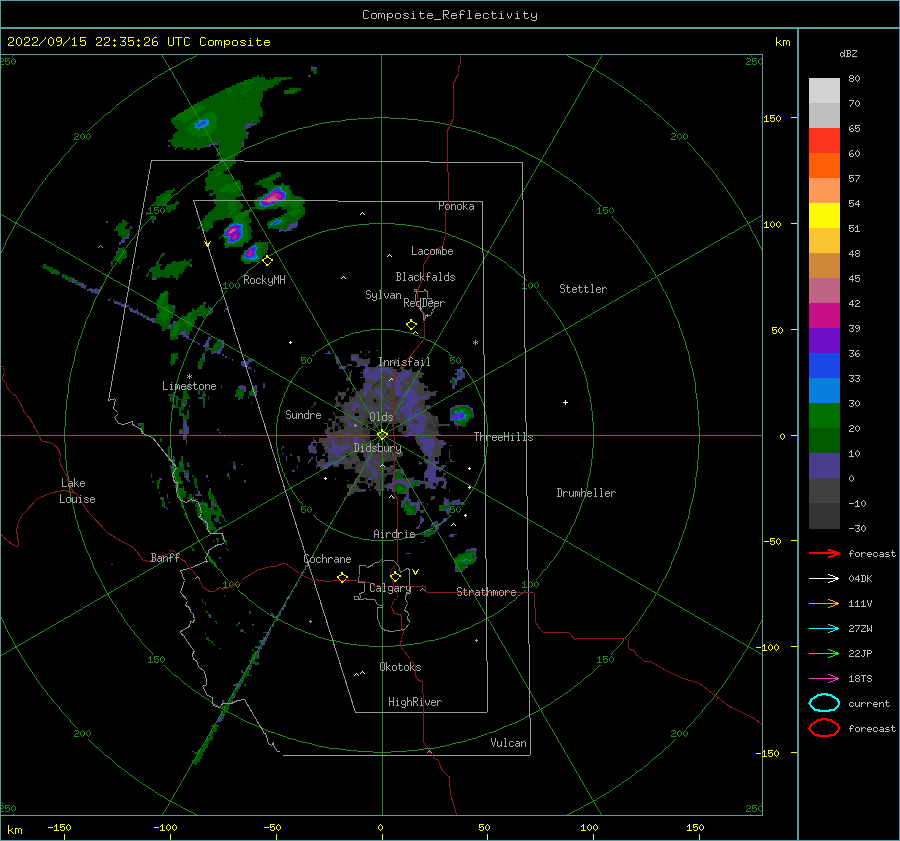Click the yellow diamond marker near Cochrane
The height and width of the screenshot is (841, 900).
pos(342,578)
